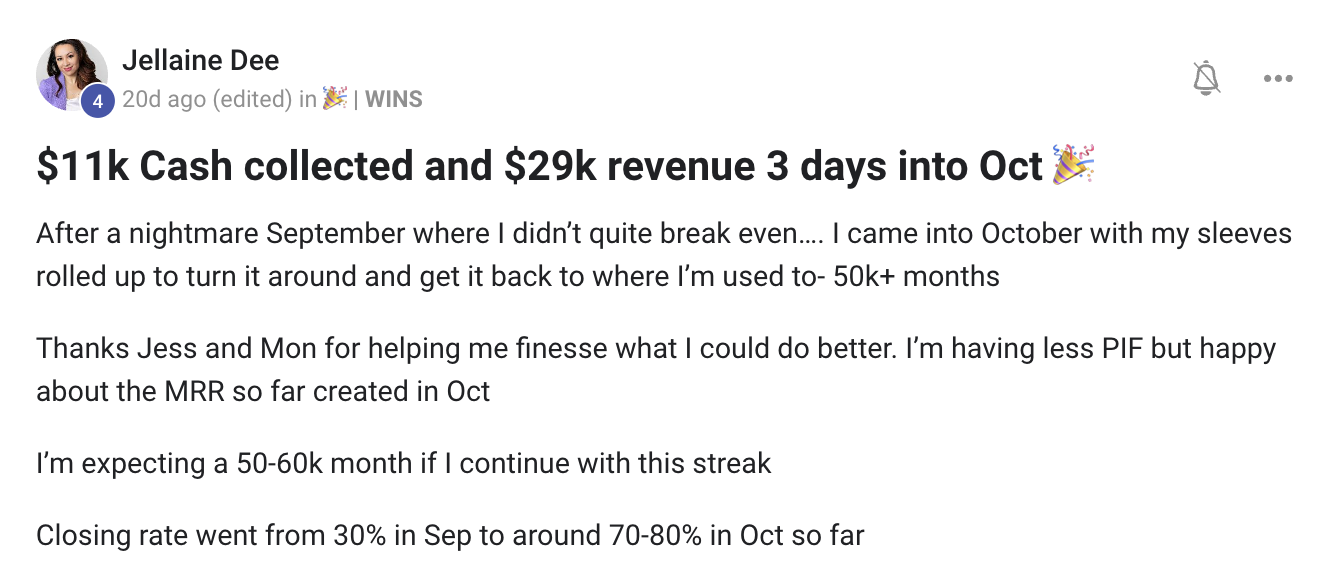Open Jellaine Dee's profile via her name
This screenshot has height=582, width=1338.
coord(200,60)
